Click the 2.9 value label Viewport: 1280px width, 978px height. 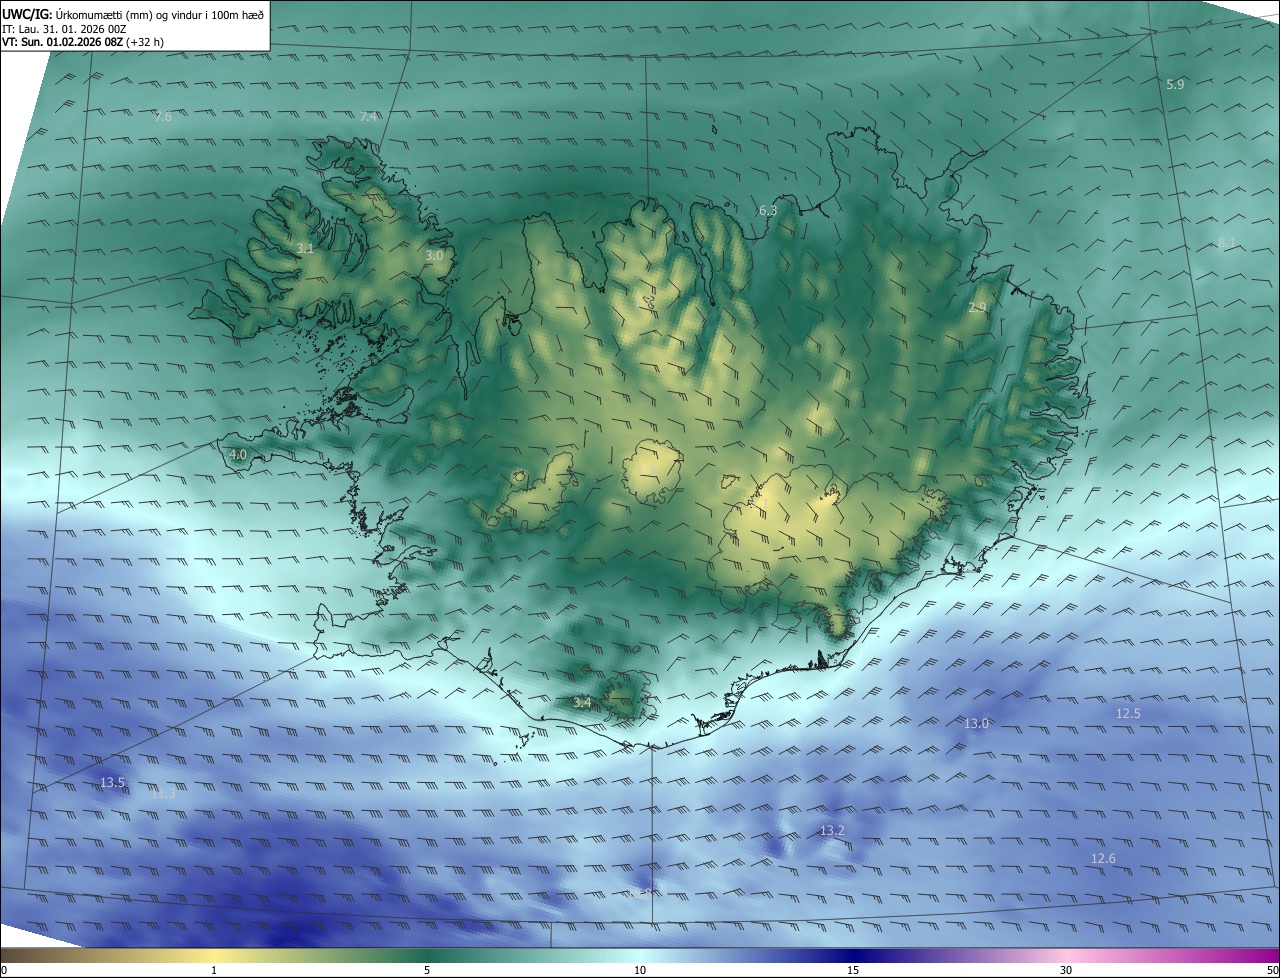977,308
